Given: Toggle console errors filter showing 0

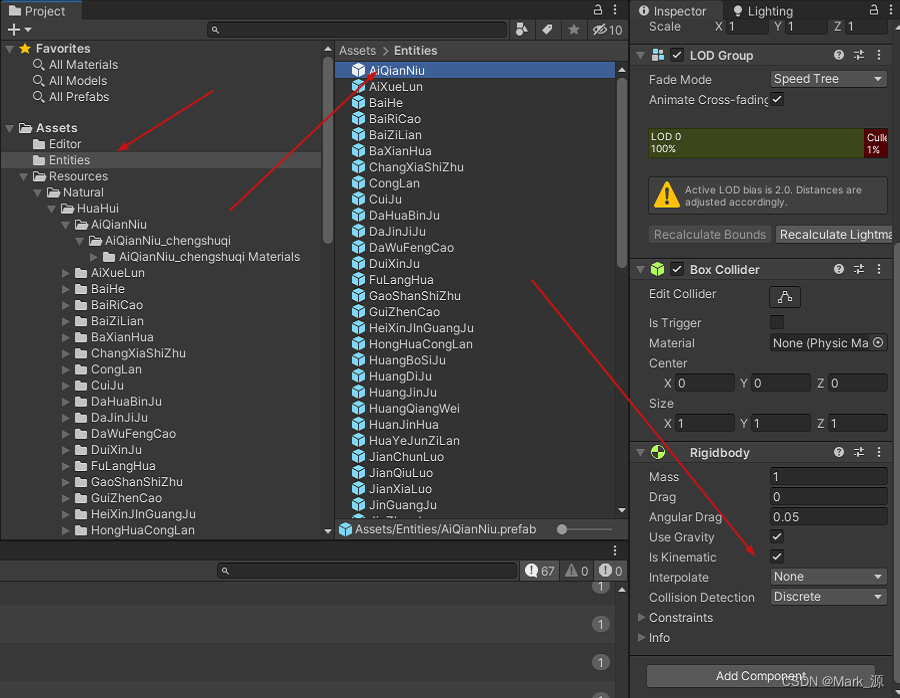Looking at the screenshot, I should (x=610, y=571).
